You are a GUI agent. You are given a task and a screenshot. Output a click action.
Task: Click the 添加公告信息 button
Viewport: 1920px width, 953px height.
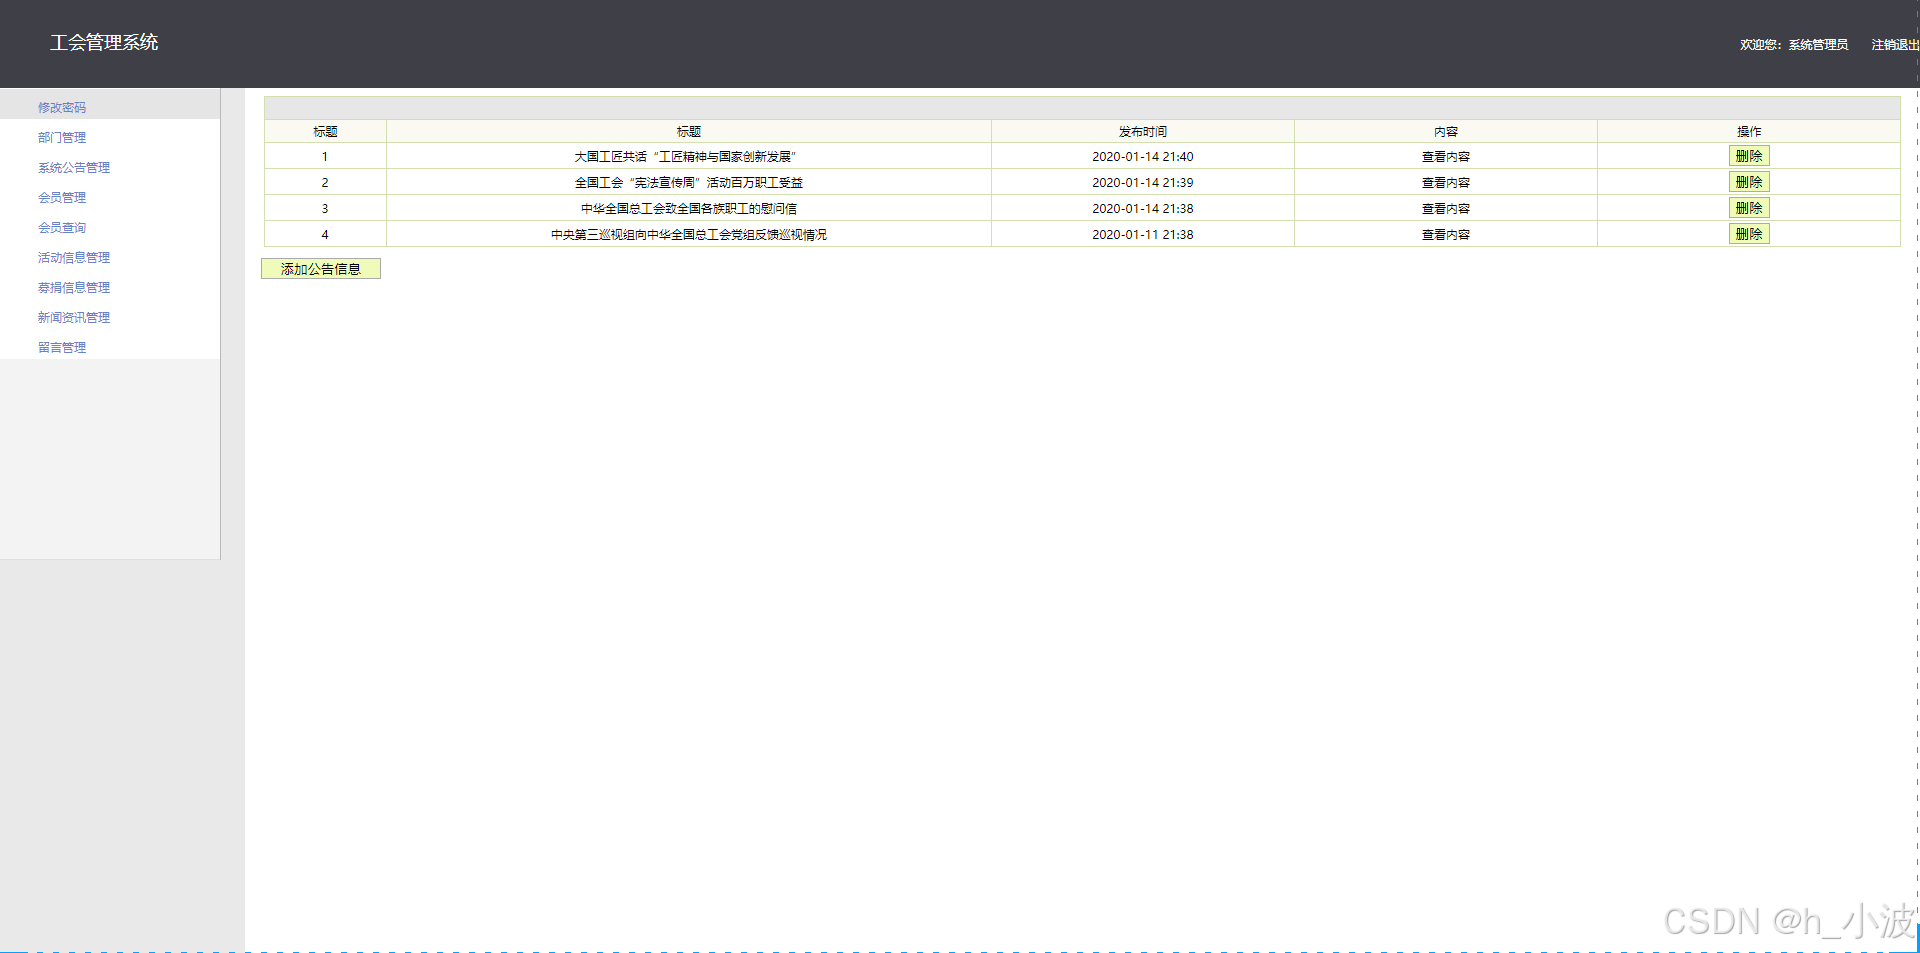(320, 268)
